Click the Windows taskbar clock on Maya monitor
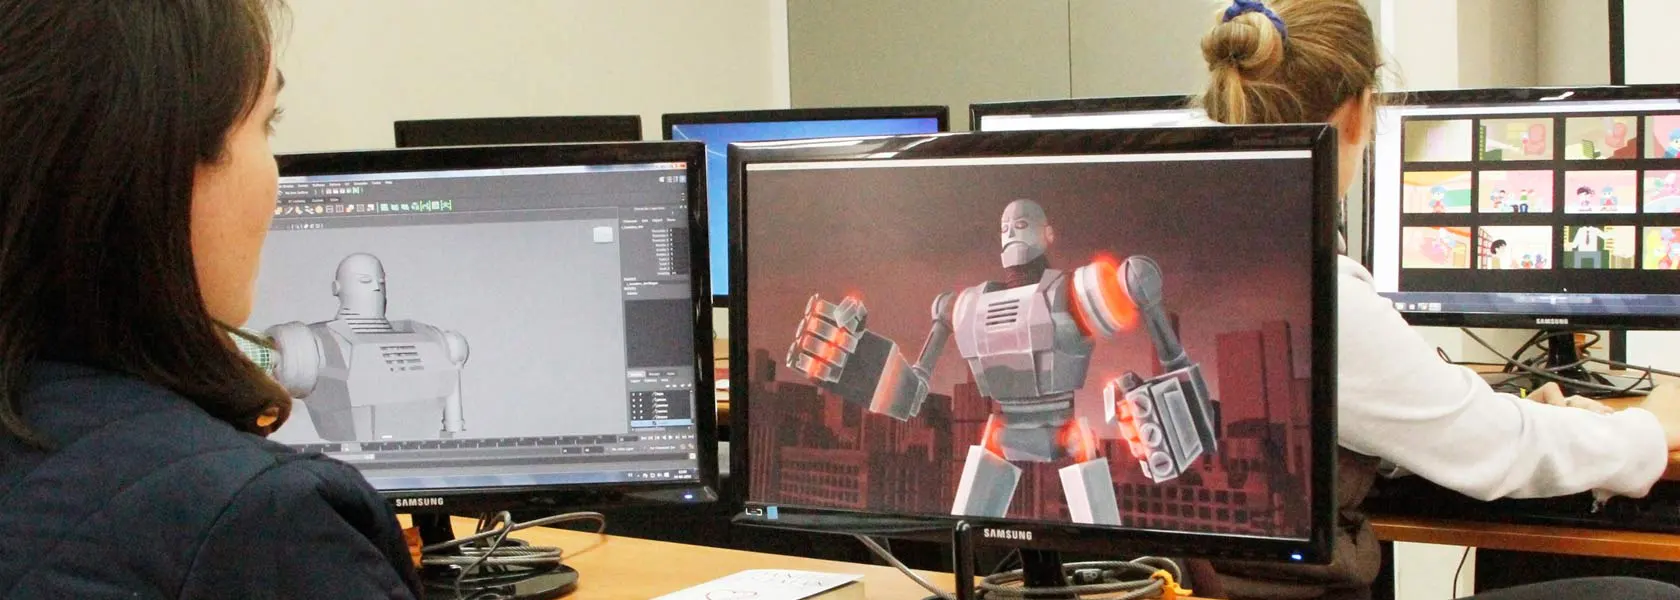The width and height of the screenshot is (1680, 600). tap(682, 474)
